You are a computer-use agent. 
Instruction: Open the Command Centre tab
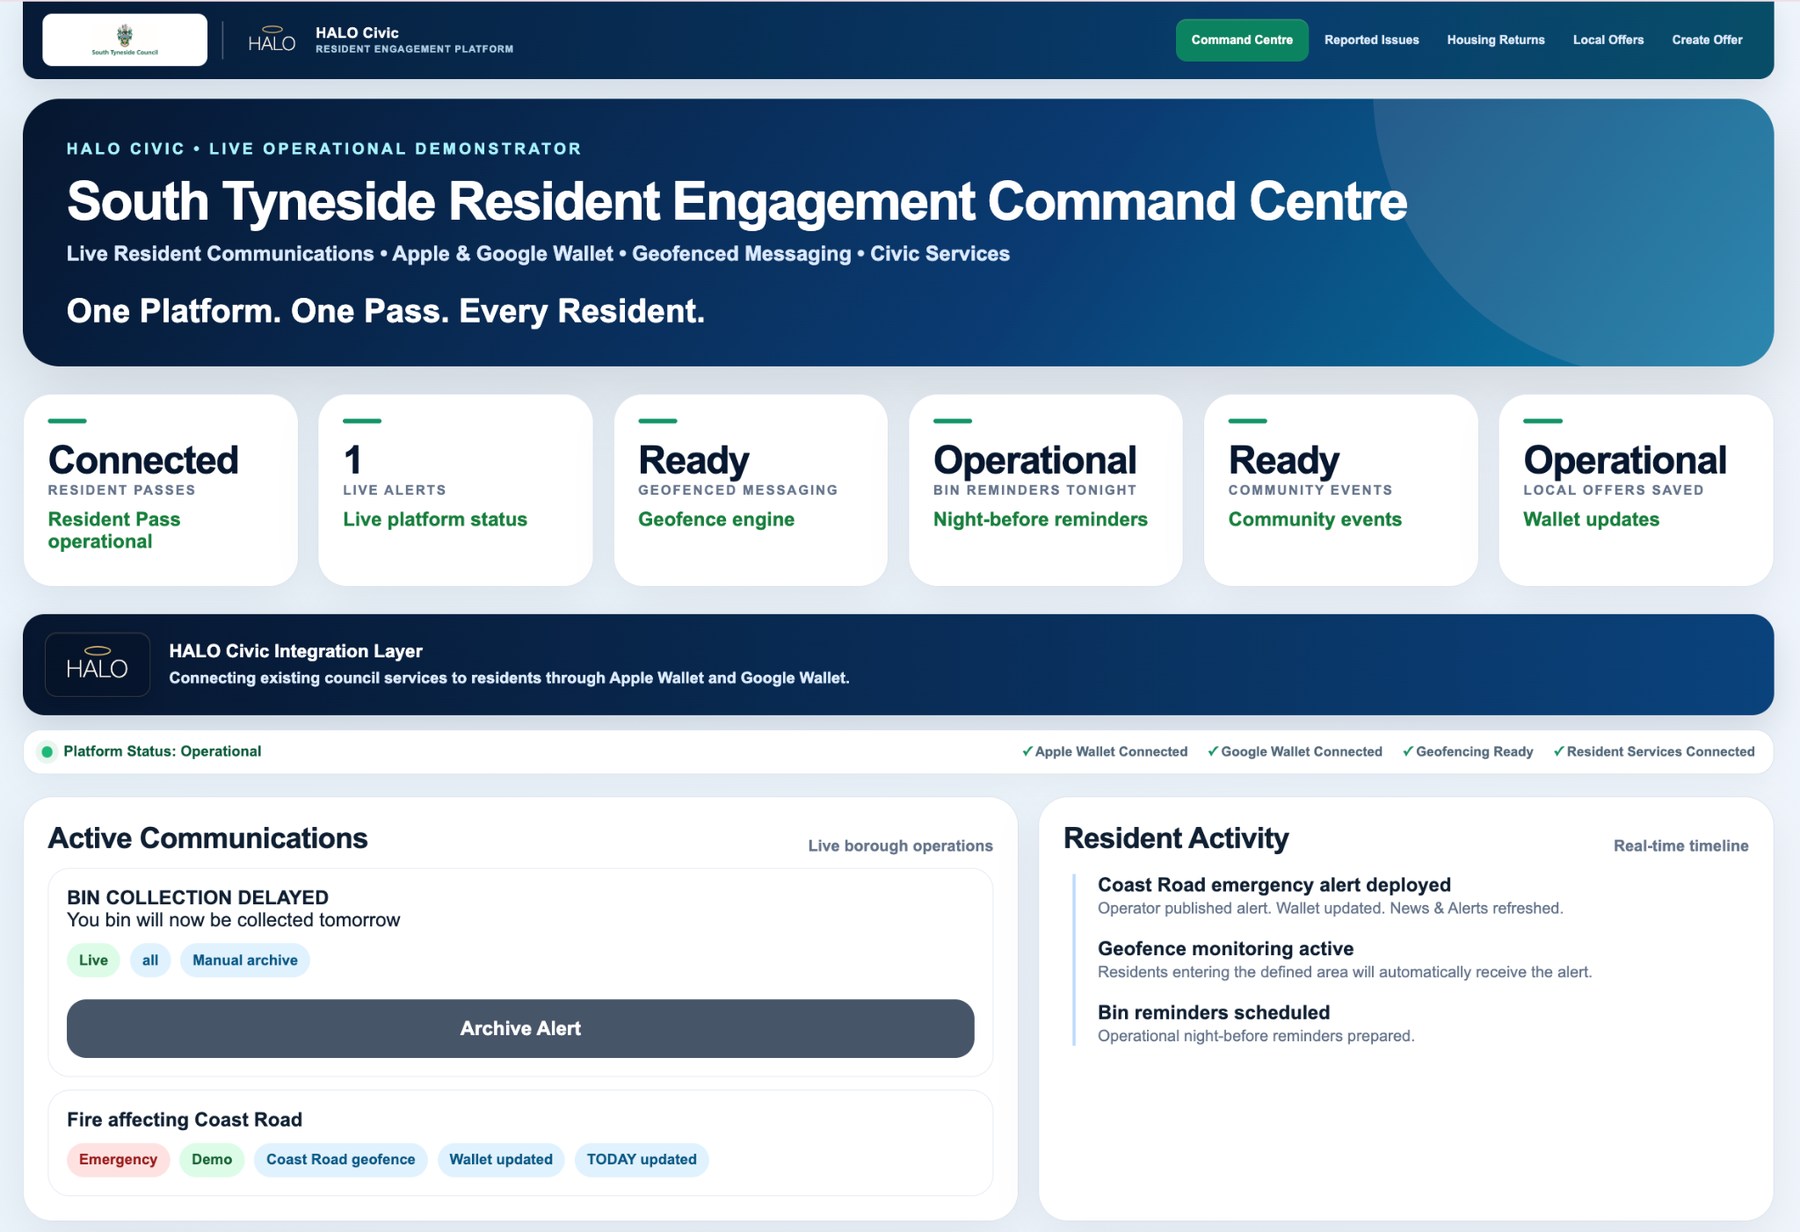[x=1242, y=40]
